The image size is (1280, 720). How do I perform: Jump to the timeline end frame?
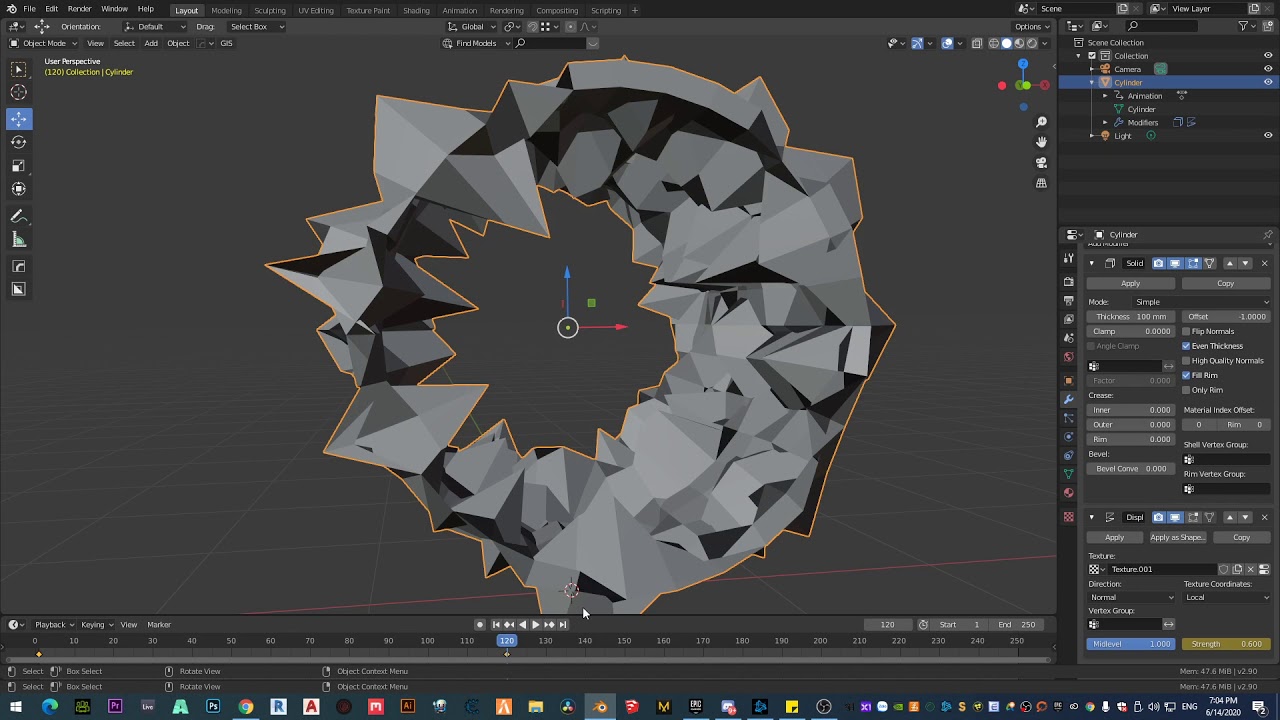(563, 625)
